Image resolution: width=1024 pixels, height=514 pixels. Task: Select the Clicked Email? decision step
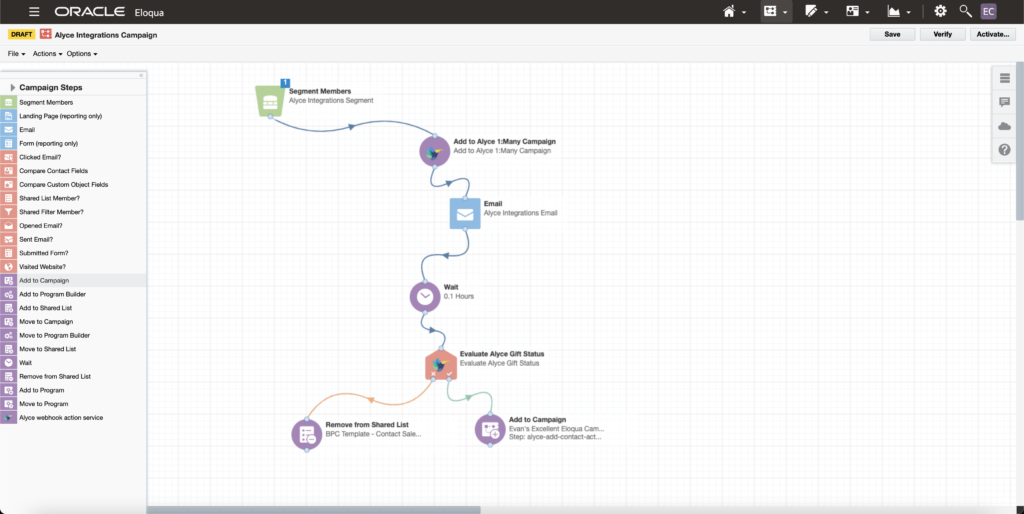point(73,157)
